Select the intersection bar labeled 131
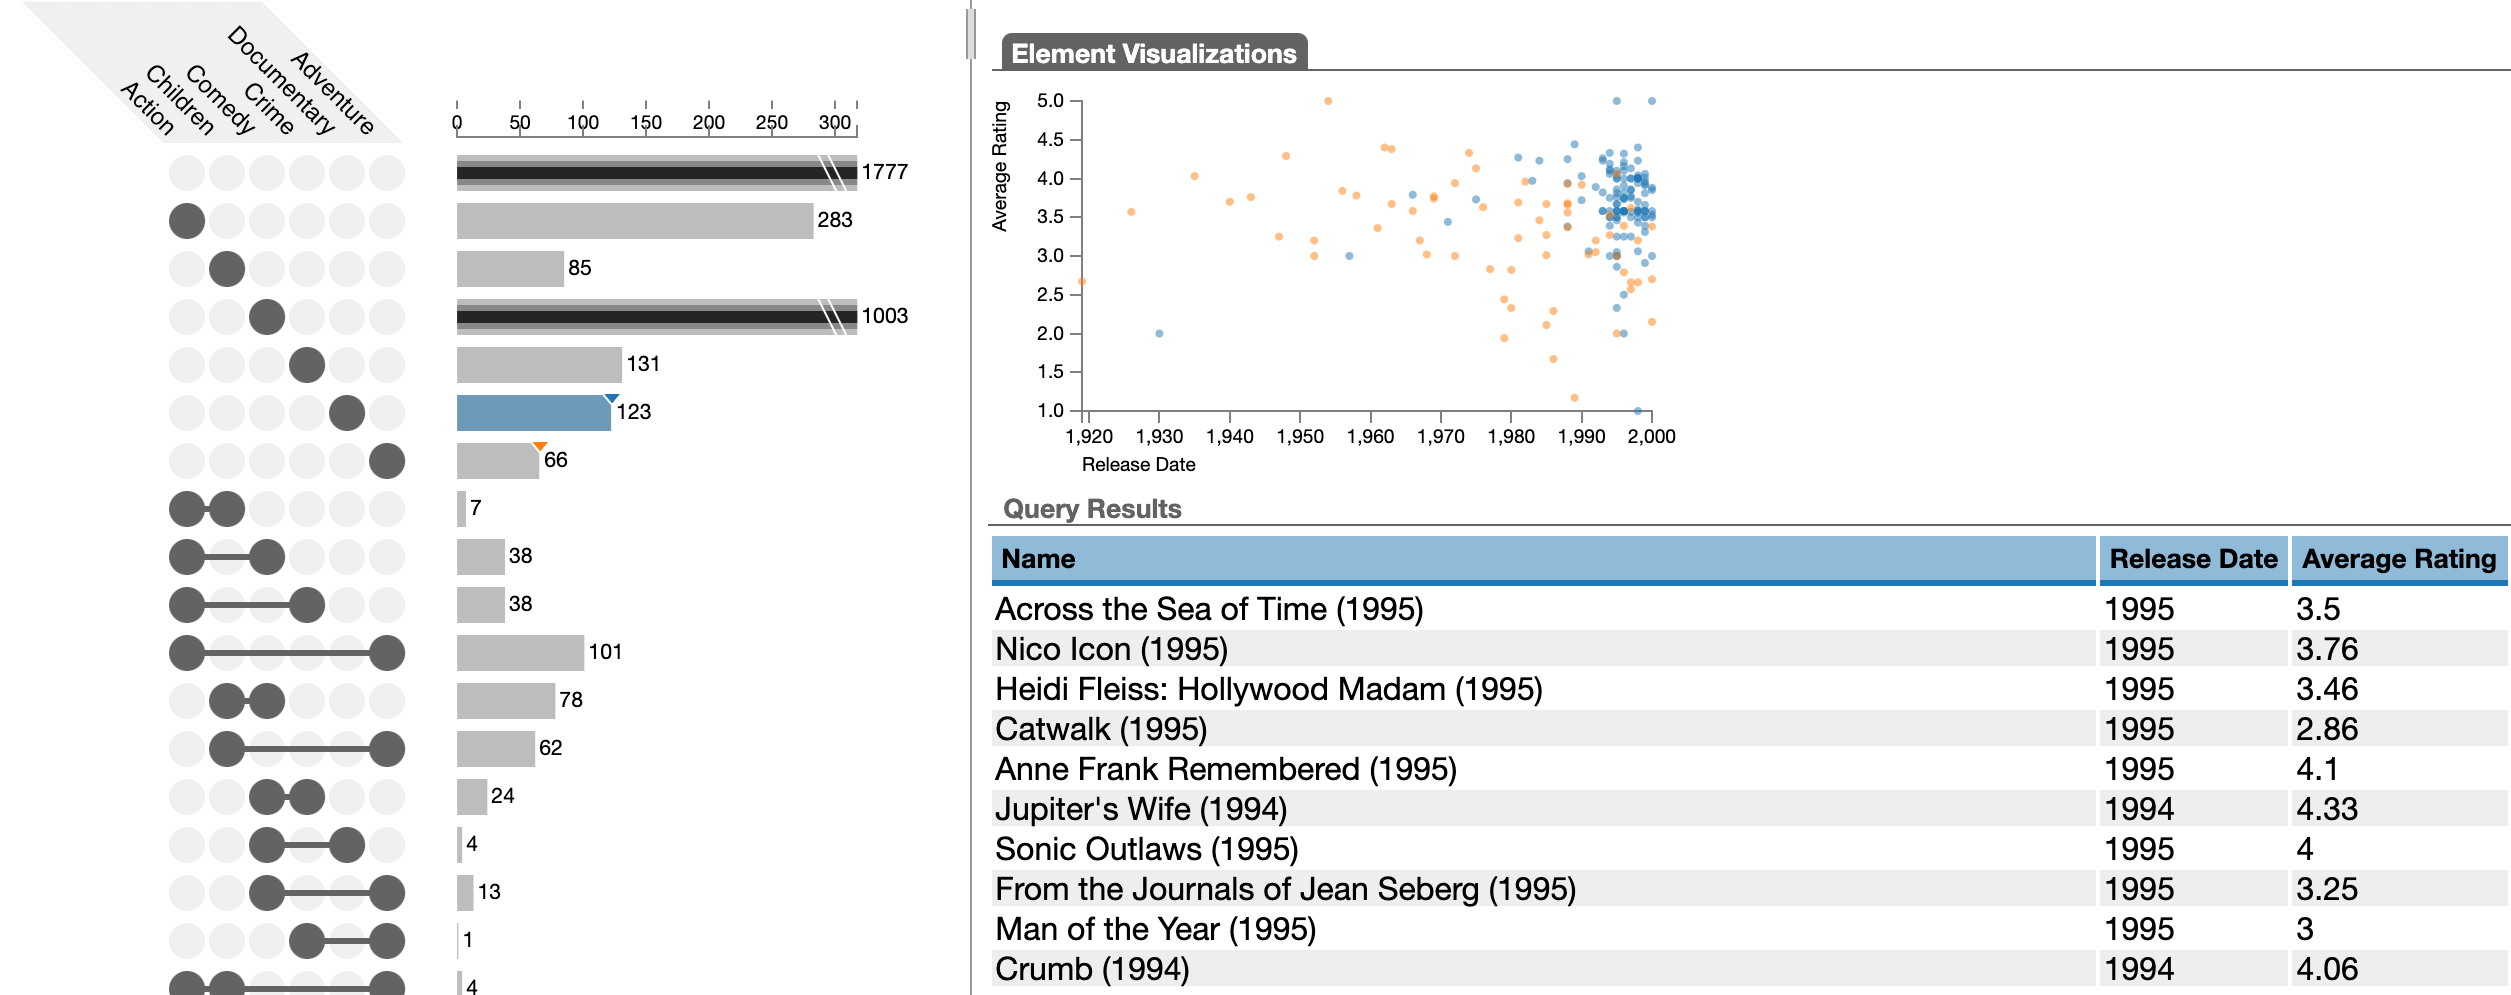 click(x=538, y=365)
